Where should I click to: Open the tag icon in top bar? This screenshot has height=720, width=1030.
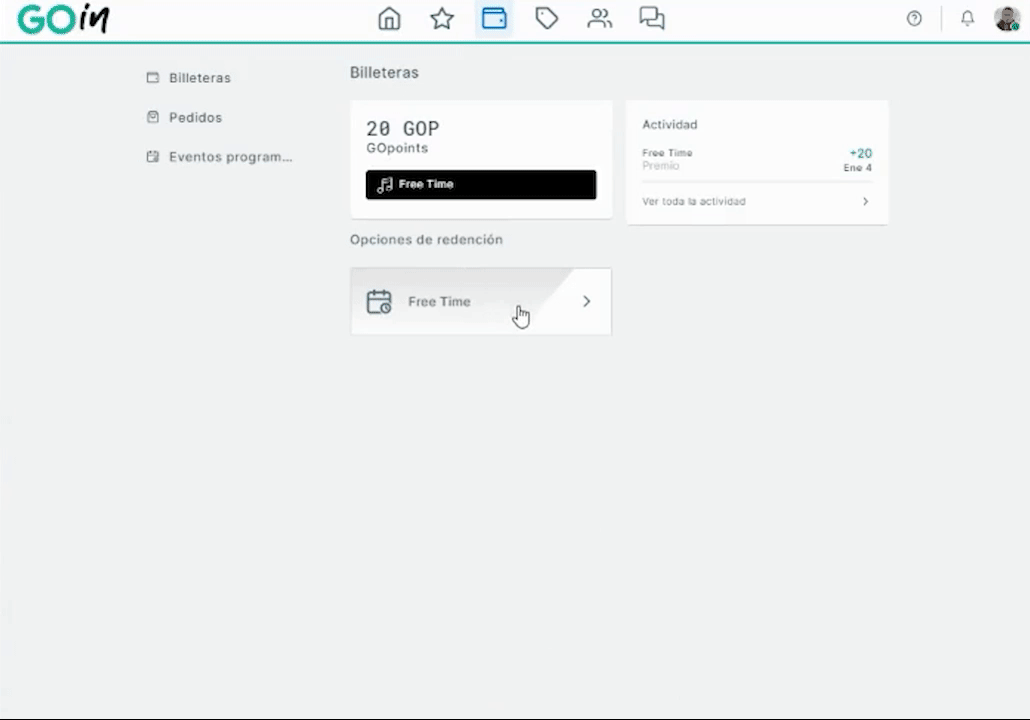546,19
